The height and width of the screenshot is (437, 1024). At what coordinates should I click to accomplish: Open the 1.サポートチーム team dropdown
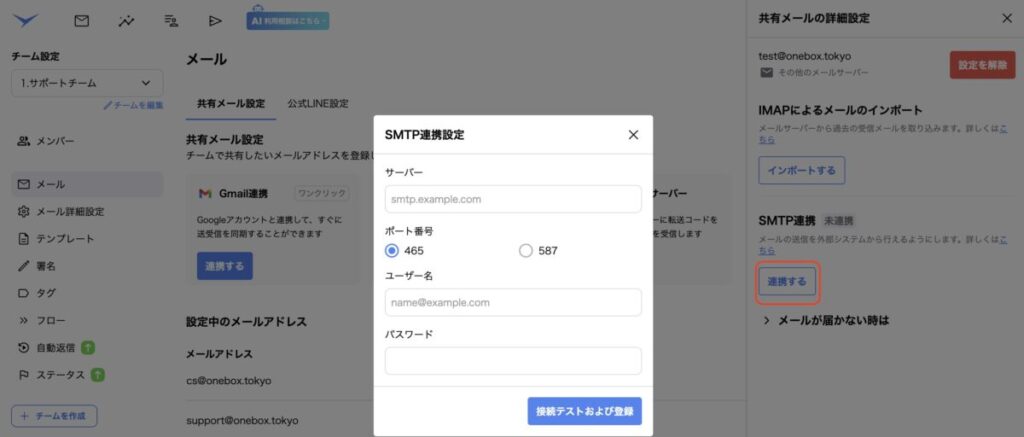tap(86, 84)
